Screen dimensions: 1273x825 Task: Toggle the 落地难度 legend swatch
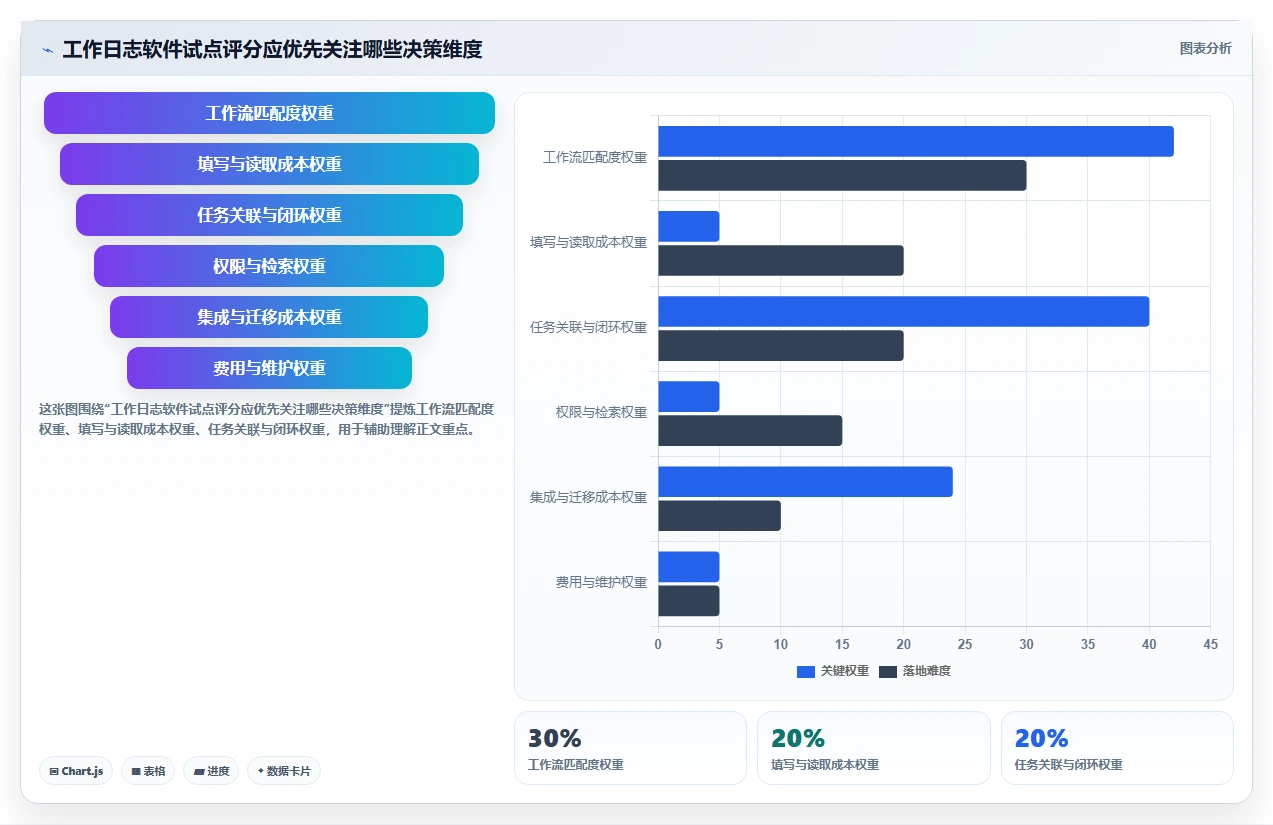pos(888,671)
